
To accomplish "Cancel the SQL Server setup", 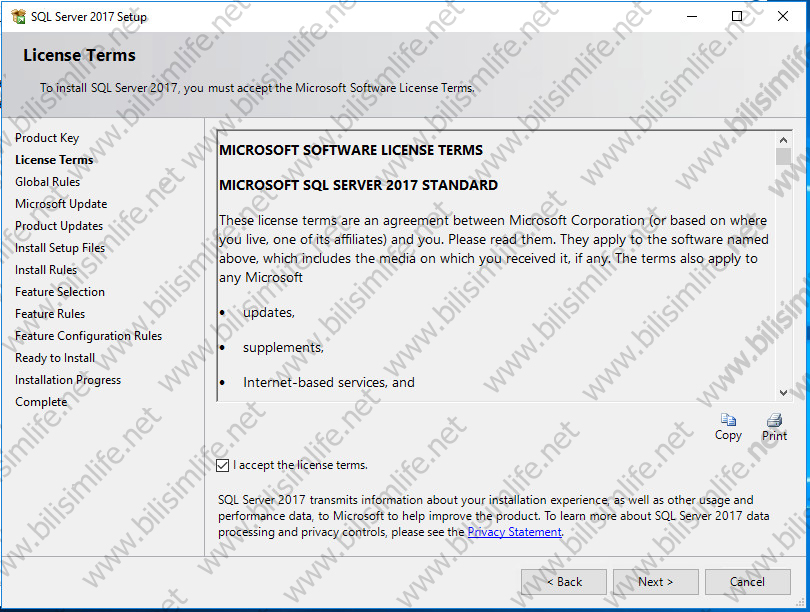I will coord(747,582).
